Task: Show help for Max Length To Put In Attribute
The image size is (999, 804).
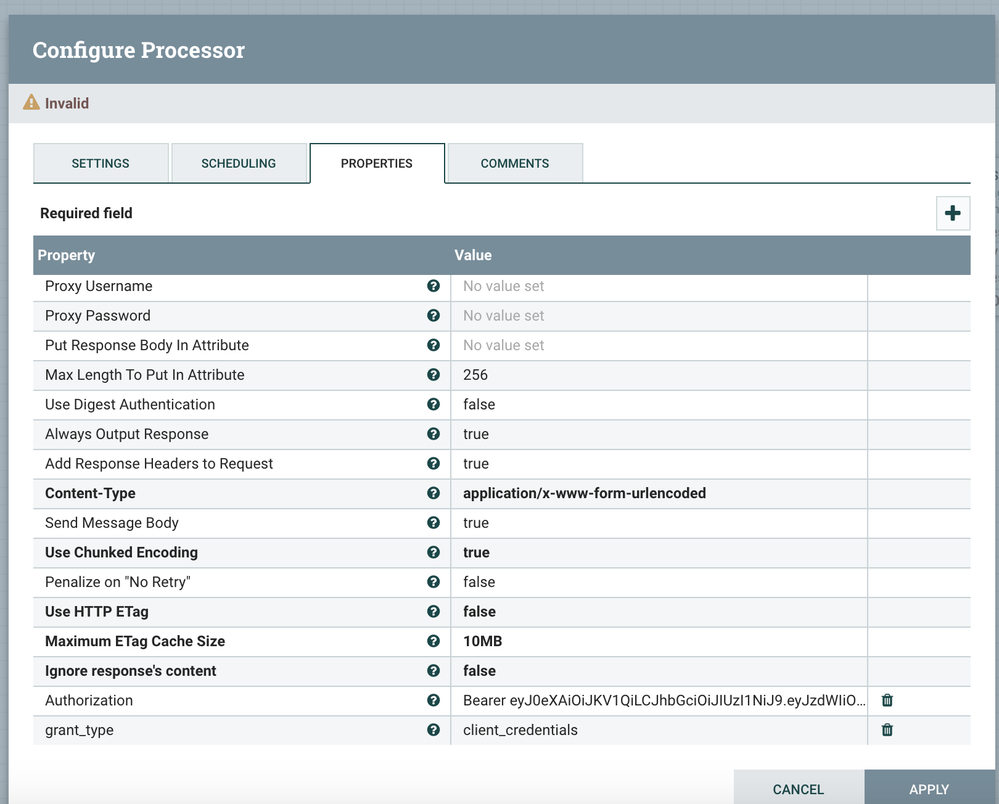Action: point(433,375)
